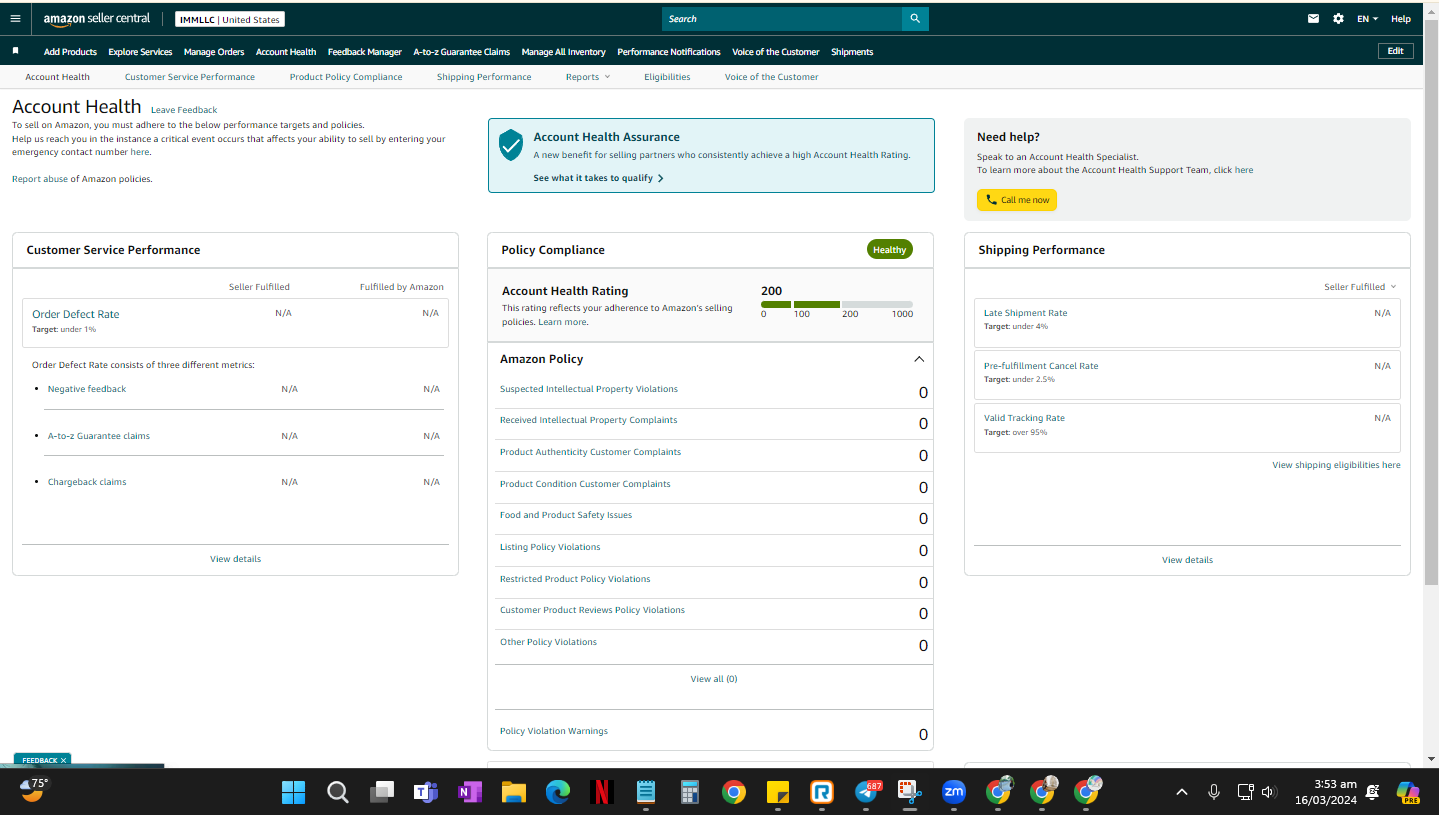Click the Account Health Rating progress bar
This screenshot has height=815, width=1439.
[x=837, y=304]
